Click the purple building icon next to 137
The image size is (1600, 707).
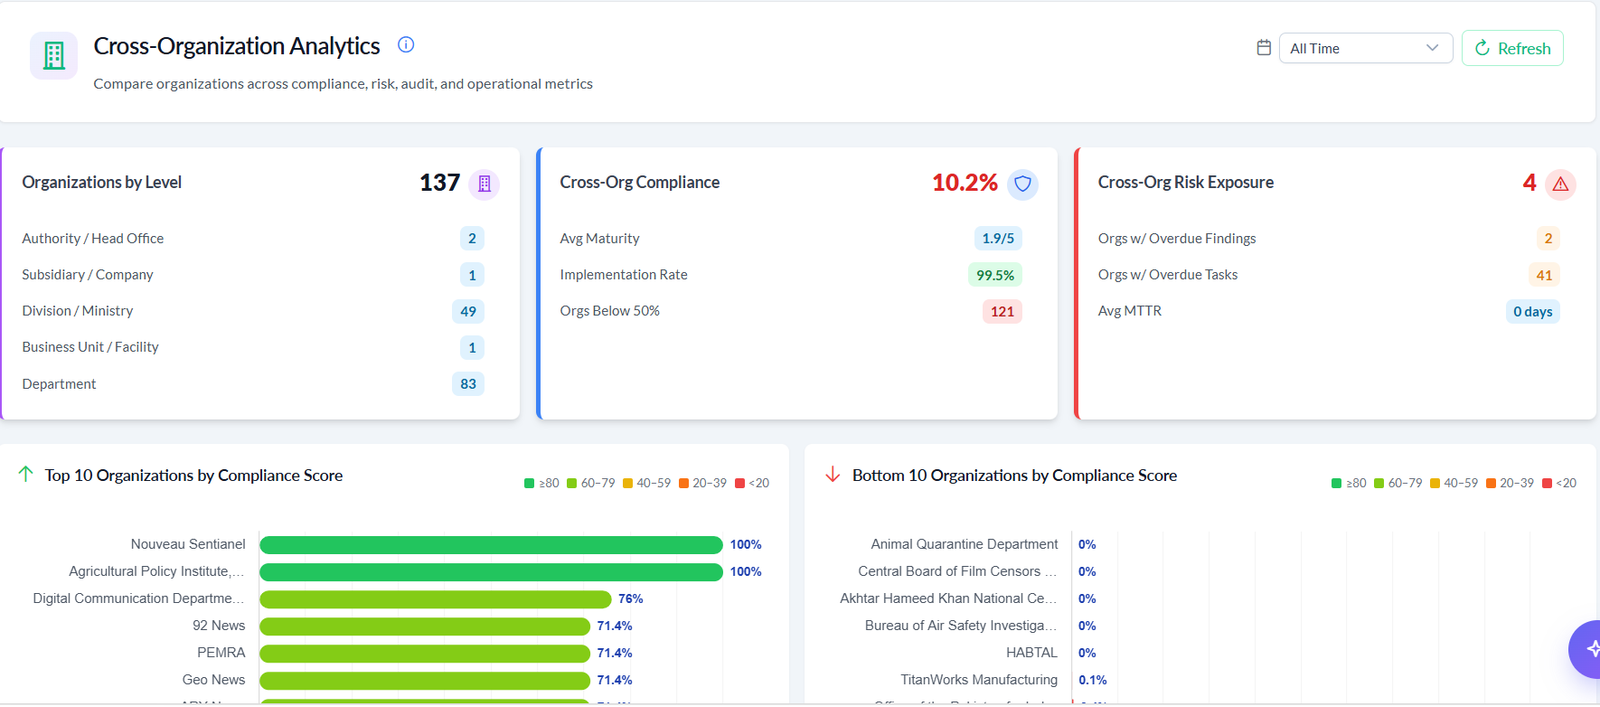coord(484,184)
